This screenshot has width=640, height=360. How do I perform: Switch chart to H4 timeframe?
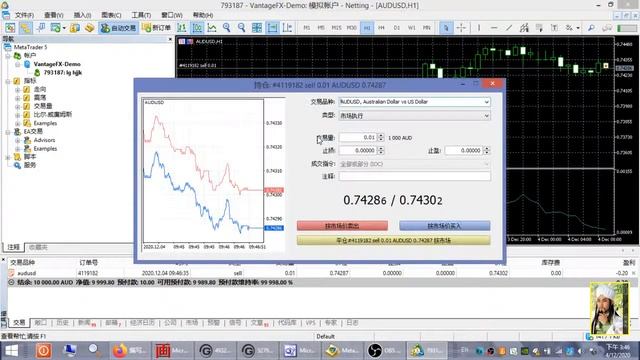(x=381, y=28)
